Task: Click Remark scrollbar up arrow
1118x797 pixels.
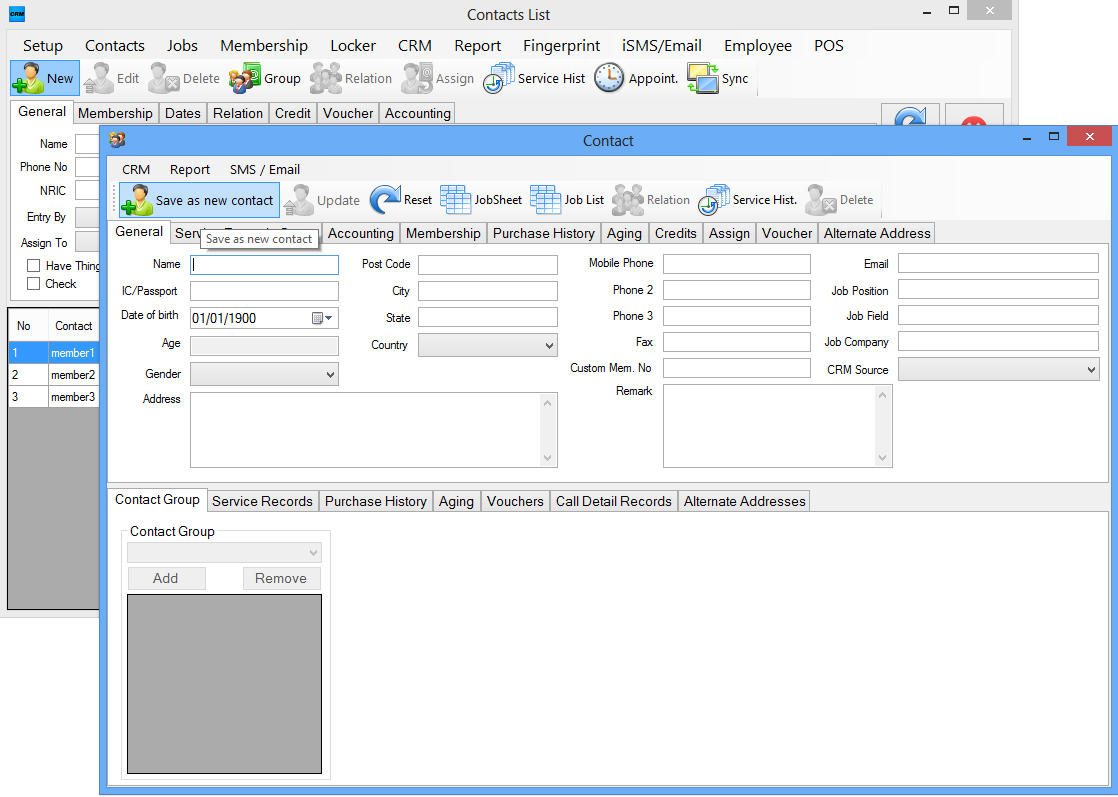Action: click(882, 395)
